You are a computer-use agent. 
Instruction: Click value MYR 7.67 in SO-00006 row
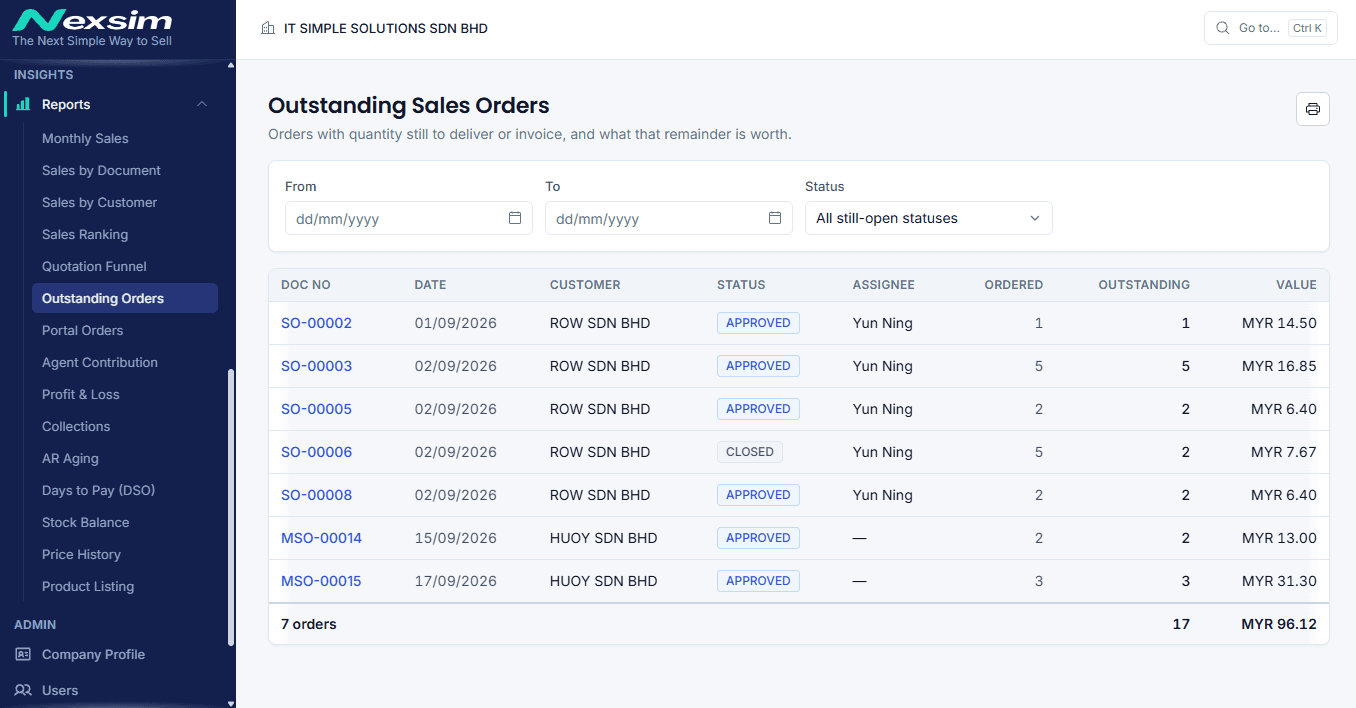[1284, 452]
